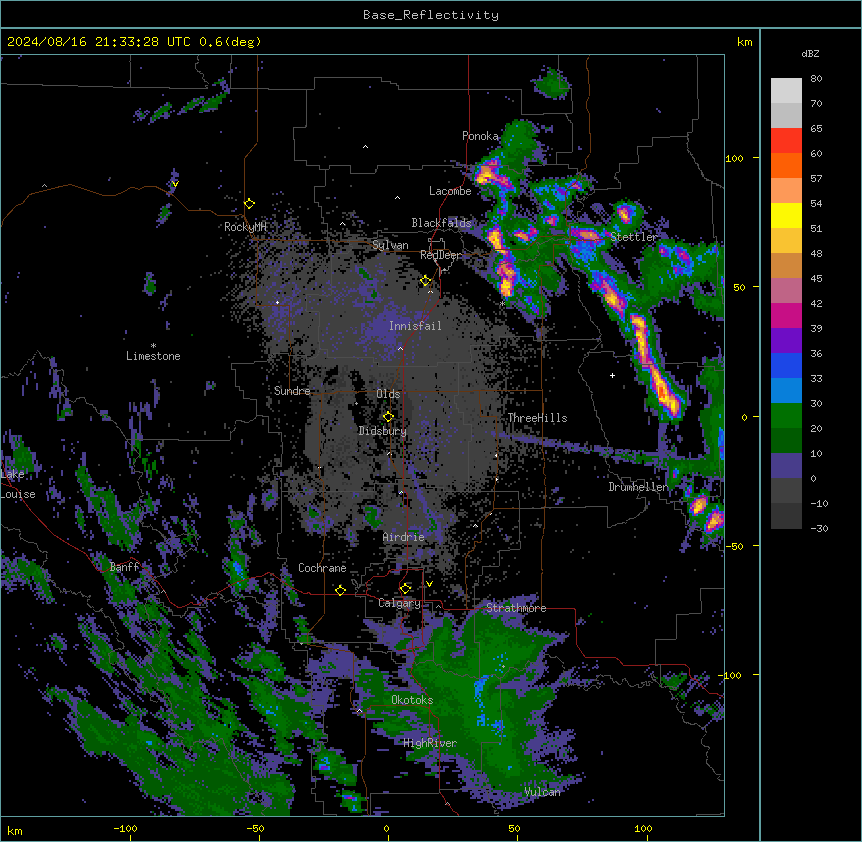
Task: Select the magenta 39-42 dBZ legend swatch
Action: click(786, 315)
